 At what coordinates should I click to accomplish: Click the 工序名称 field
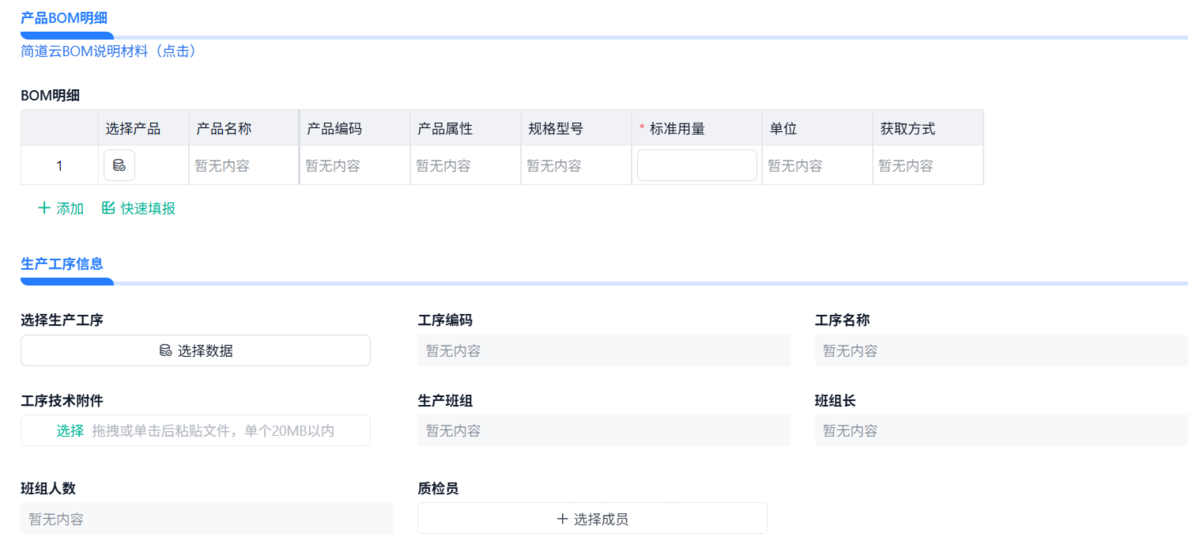(x=1002, y=351)
